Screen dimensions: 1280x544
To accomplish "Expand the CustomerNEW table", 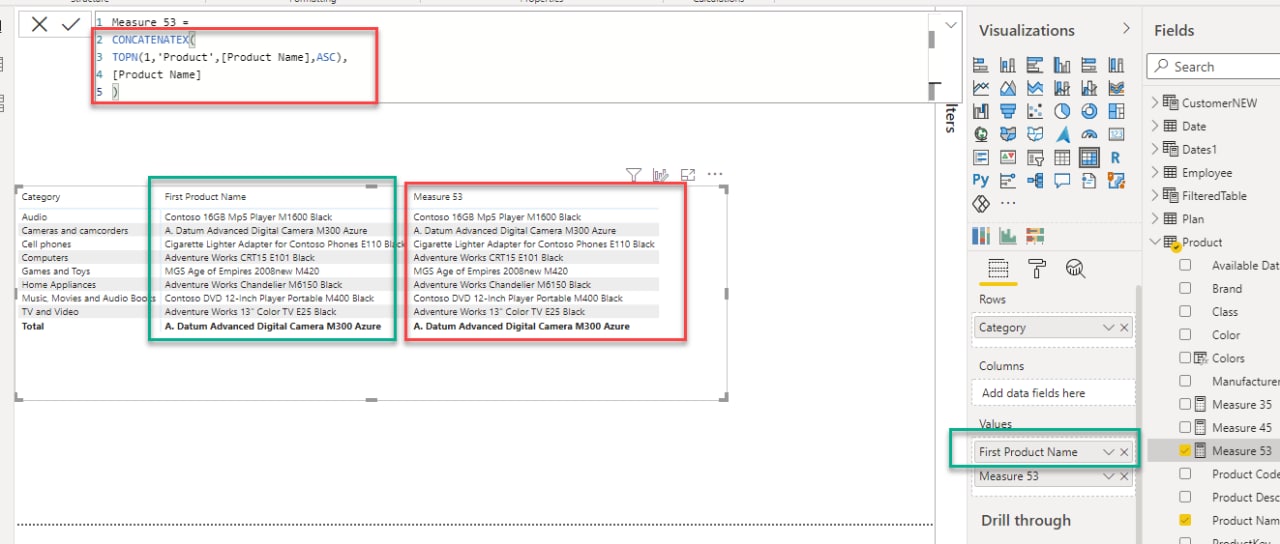I will coord(1155,102).
